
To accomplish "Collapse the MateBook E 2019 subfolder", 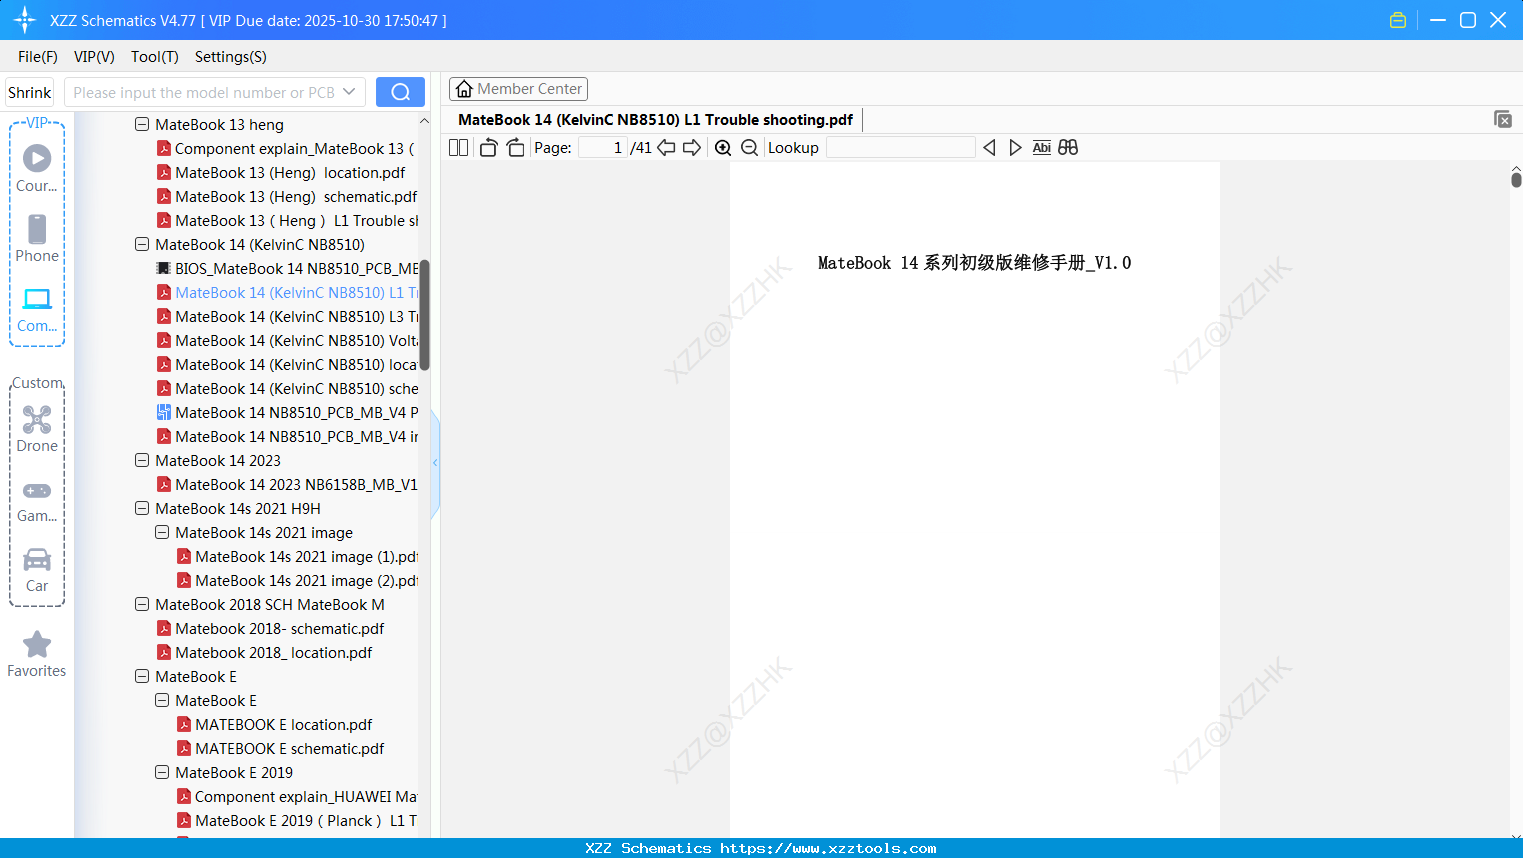I will 162,773.
